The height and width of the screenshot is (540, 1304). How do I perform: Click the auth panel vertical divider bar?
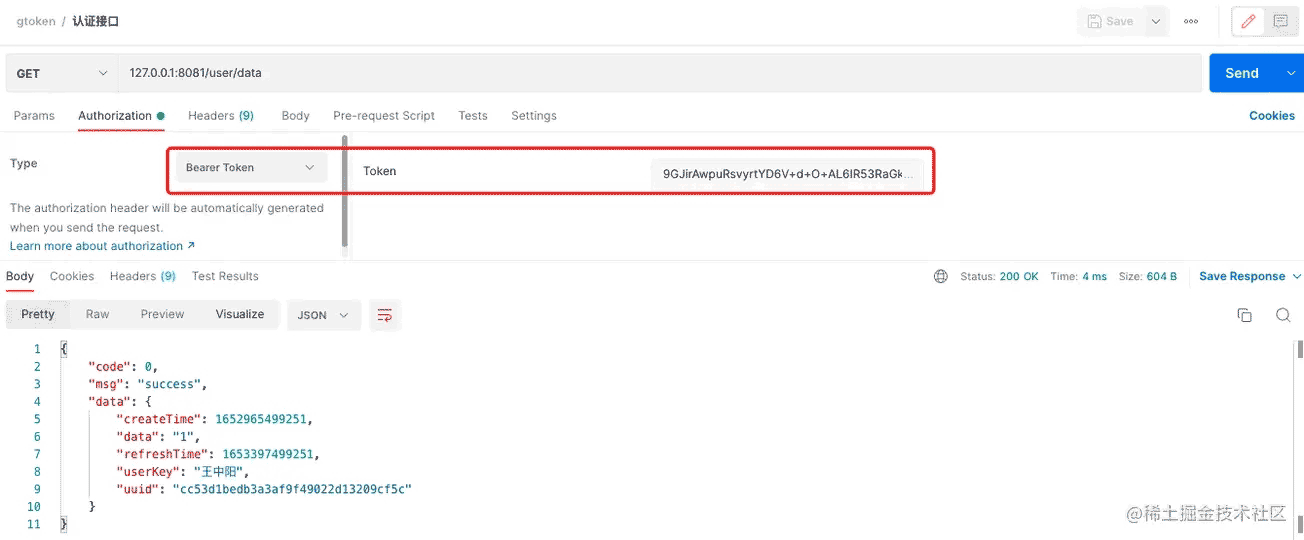tap(345, 192)
